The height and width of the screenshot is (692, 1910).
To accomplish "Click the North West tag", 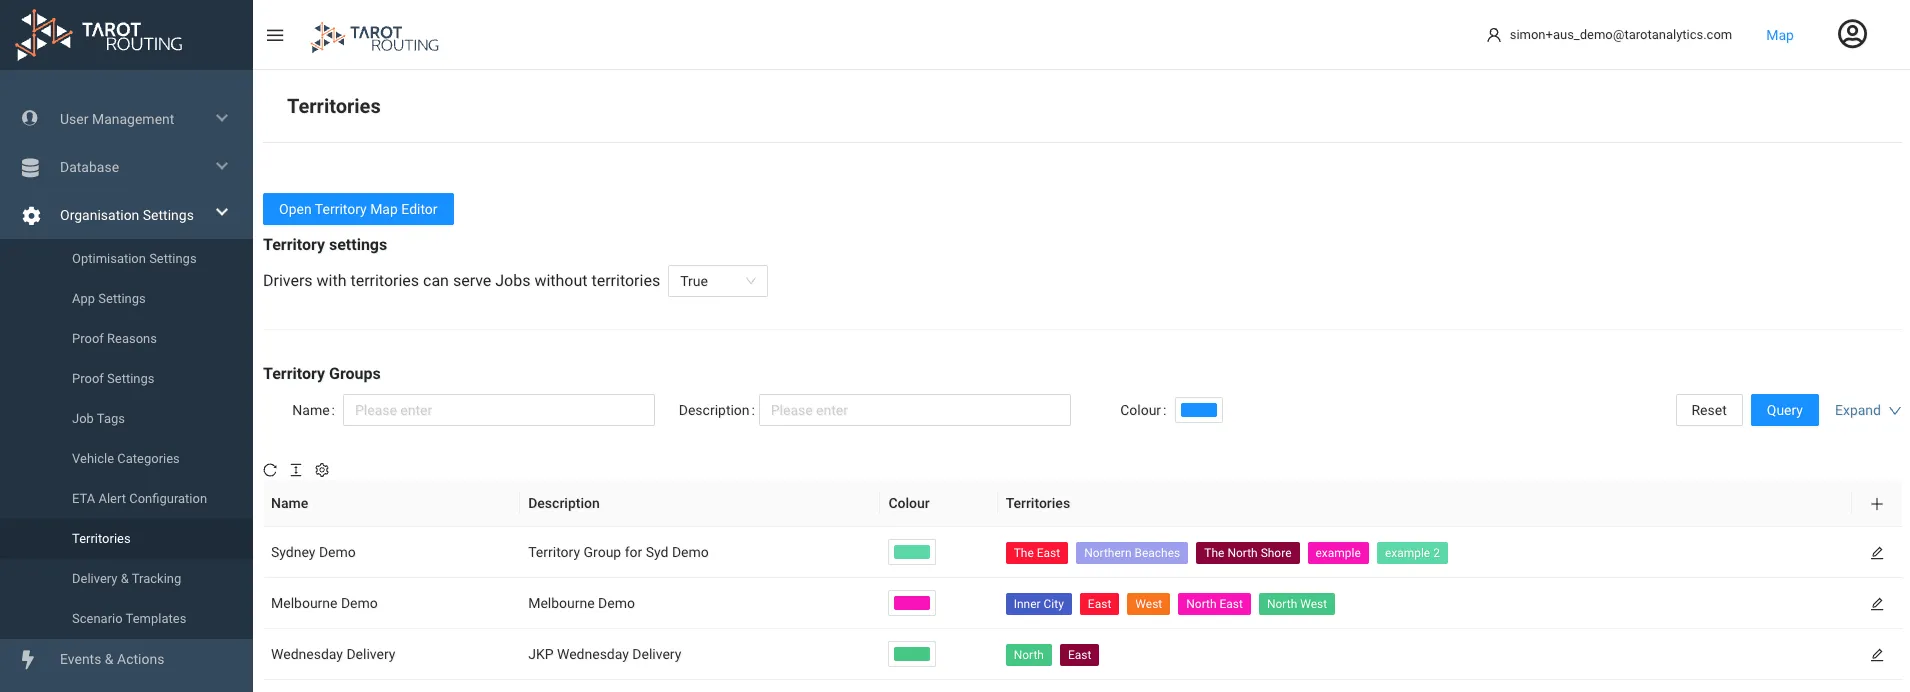I will click(1297, 604).
